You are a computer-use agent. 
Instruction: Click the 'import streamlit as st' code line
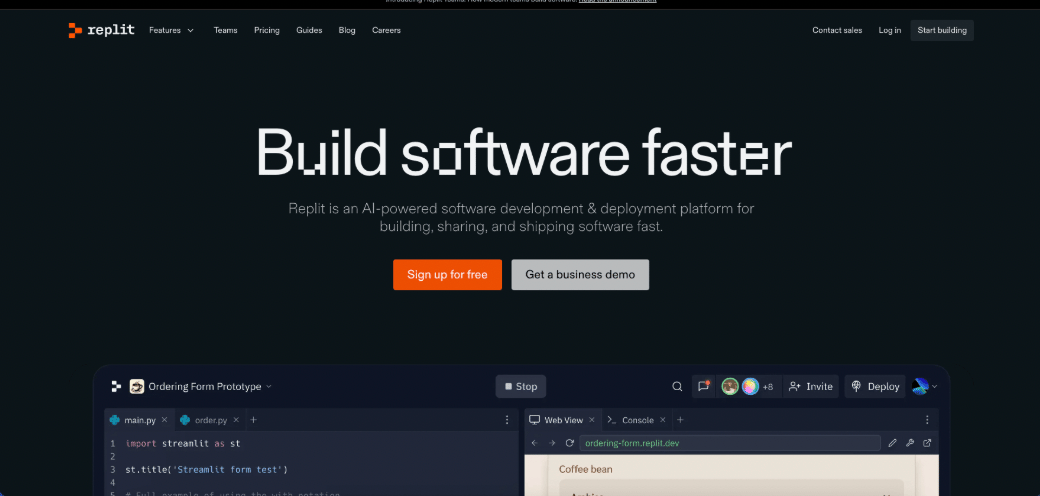coord(182,444)
